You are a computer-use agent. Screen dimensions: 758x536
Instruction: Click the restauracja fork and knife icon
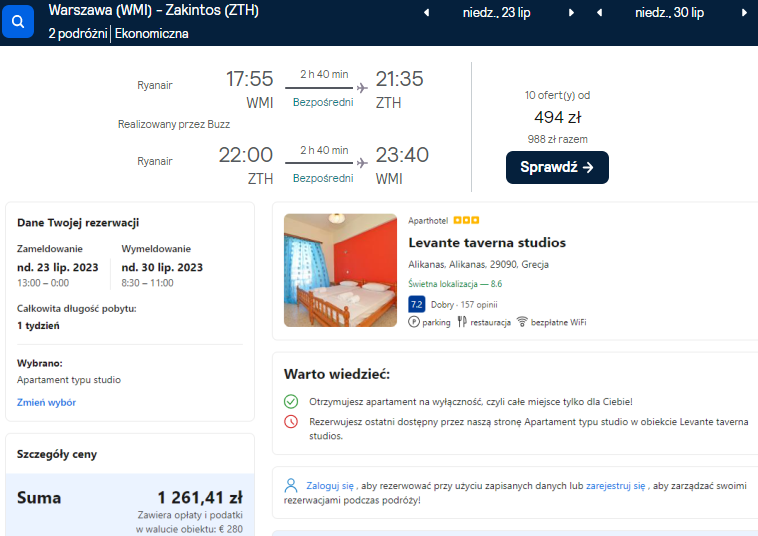coord(462,322)
